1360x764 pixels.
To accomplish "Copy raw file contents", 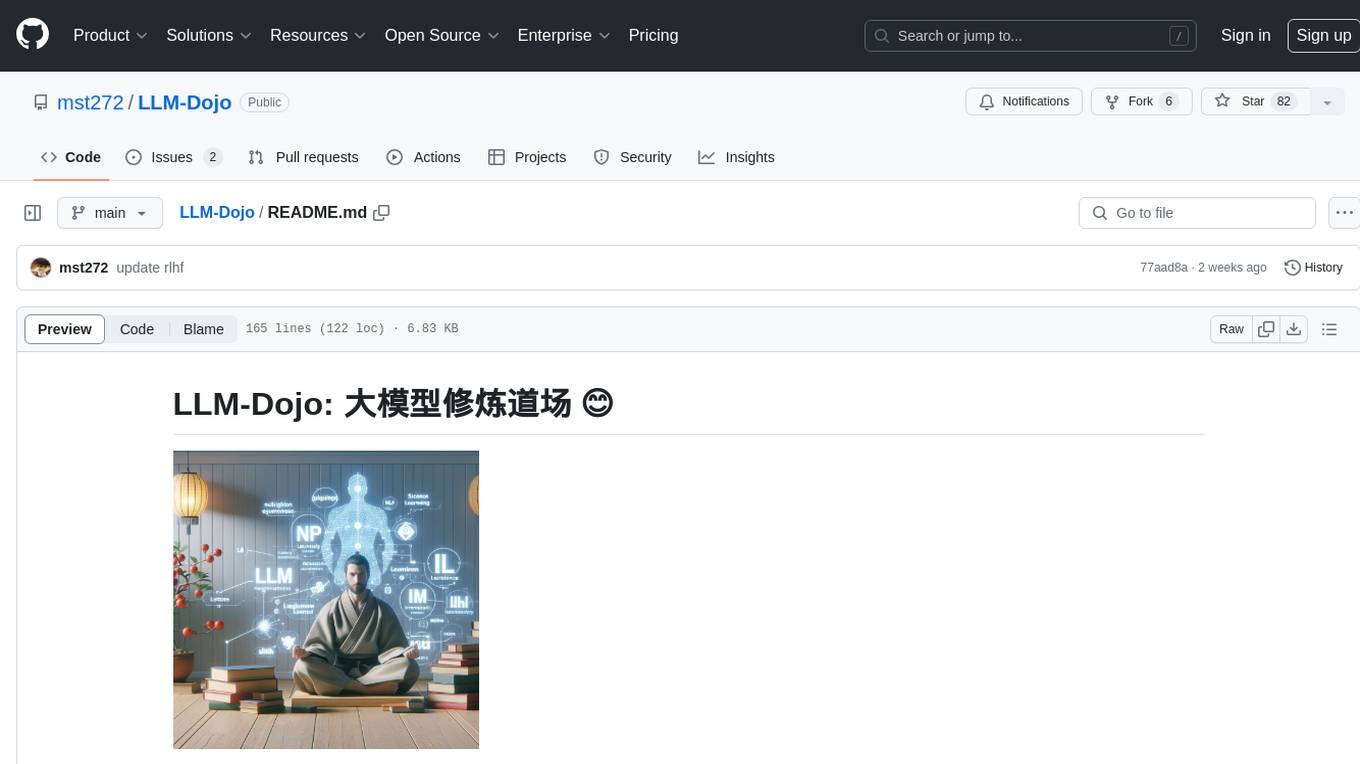I will coord(1266,329).
